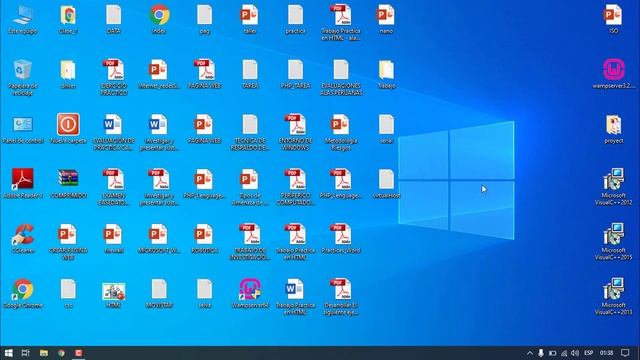
Task: Click the microphone tray icon
Action: pyautogui.click(x=541, y=353)
